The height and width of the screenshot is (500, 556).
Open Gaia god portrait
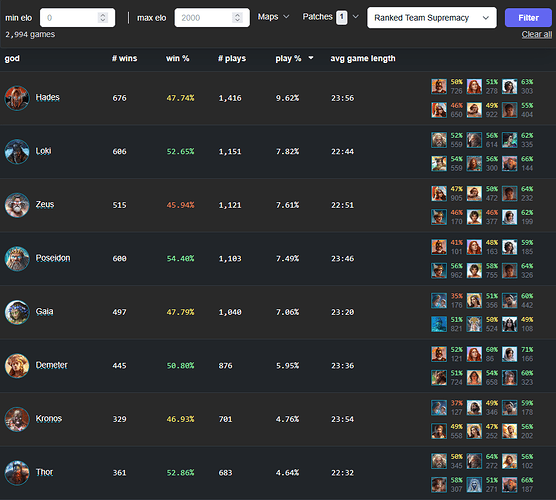17,312
